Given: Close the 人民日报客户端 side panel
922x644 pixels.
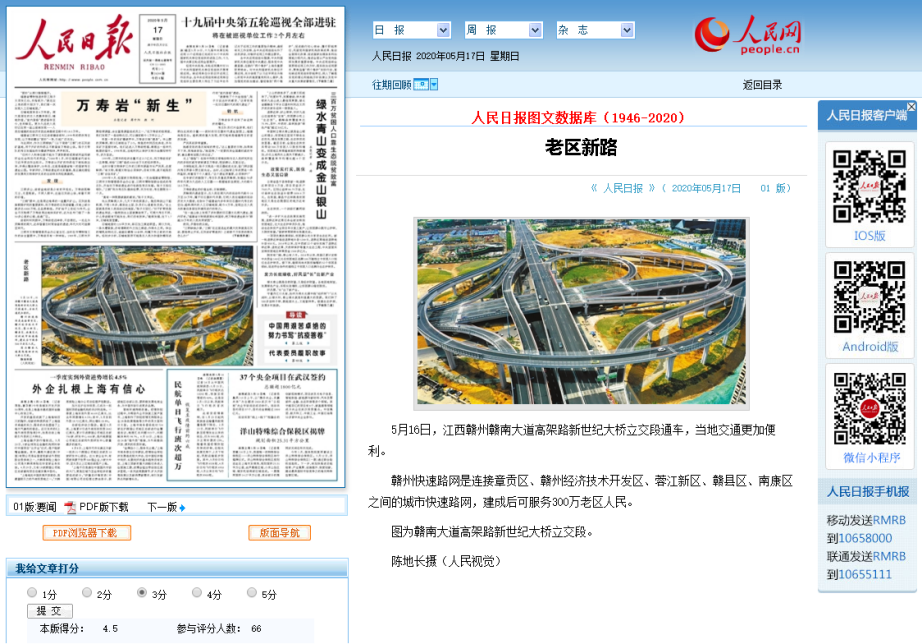Looking at the screenshot, I should (x=911, y=107).
